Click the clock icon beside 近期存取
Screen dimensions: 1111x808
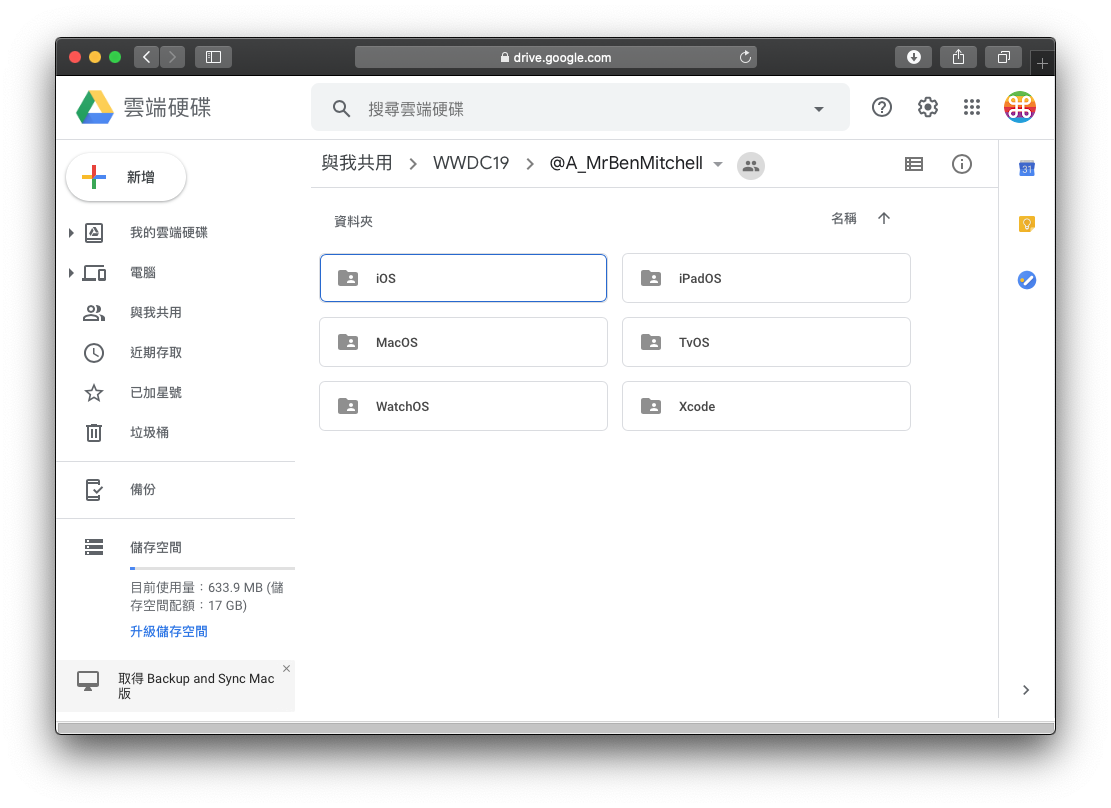[94, 353]
